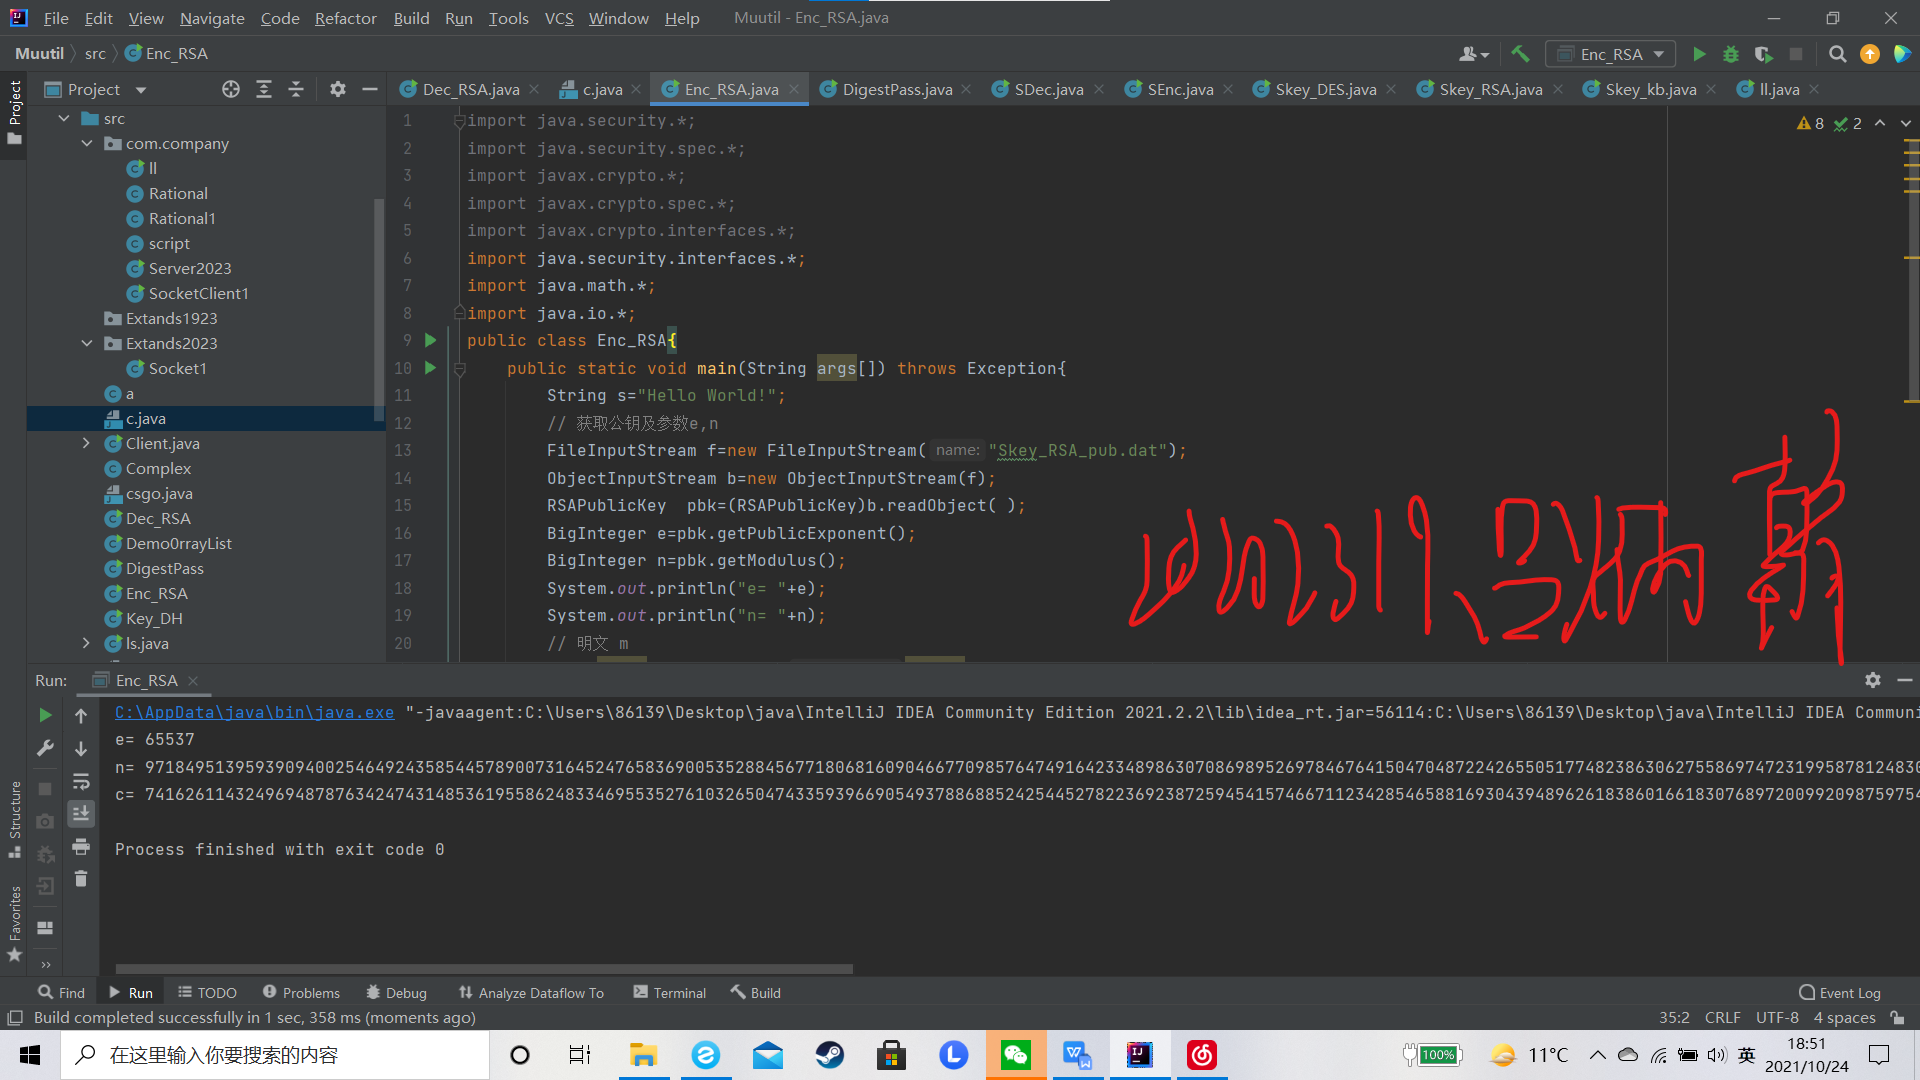
Task: Click the Clear All trash icon in the Run panel
Action: [81, 879]
